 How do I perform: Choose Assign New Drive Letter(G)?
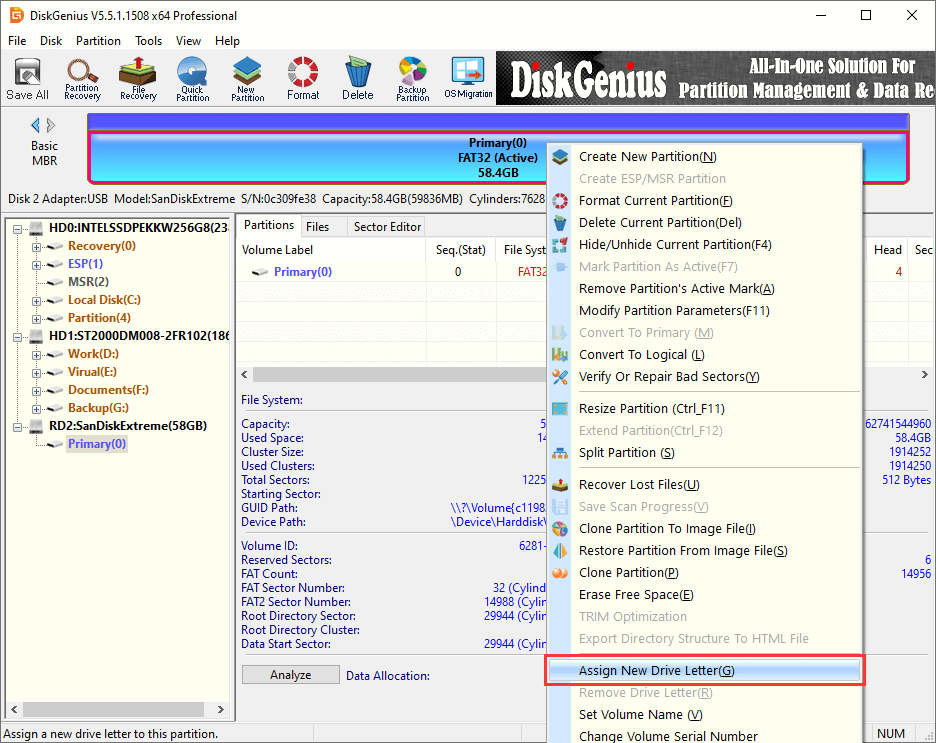703,671
